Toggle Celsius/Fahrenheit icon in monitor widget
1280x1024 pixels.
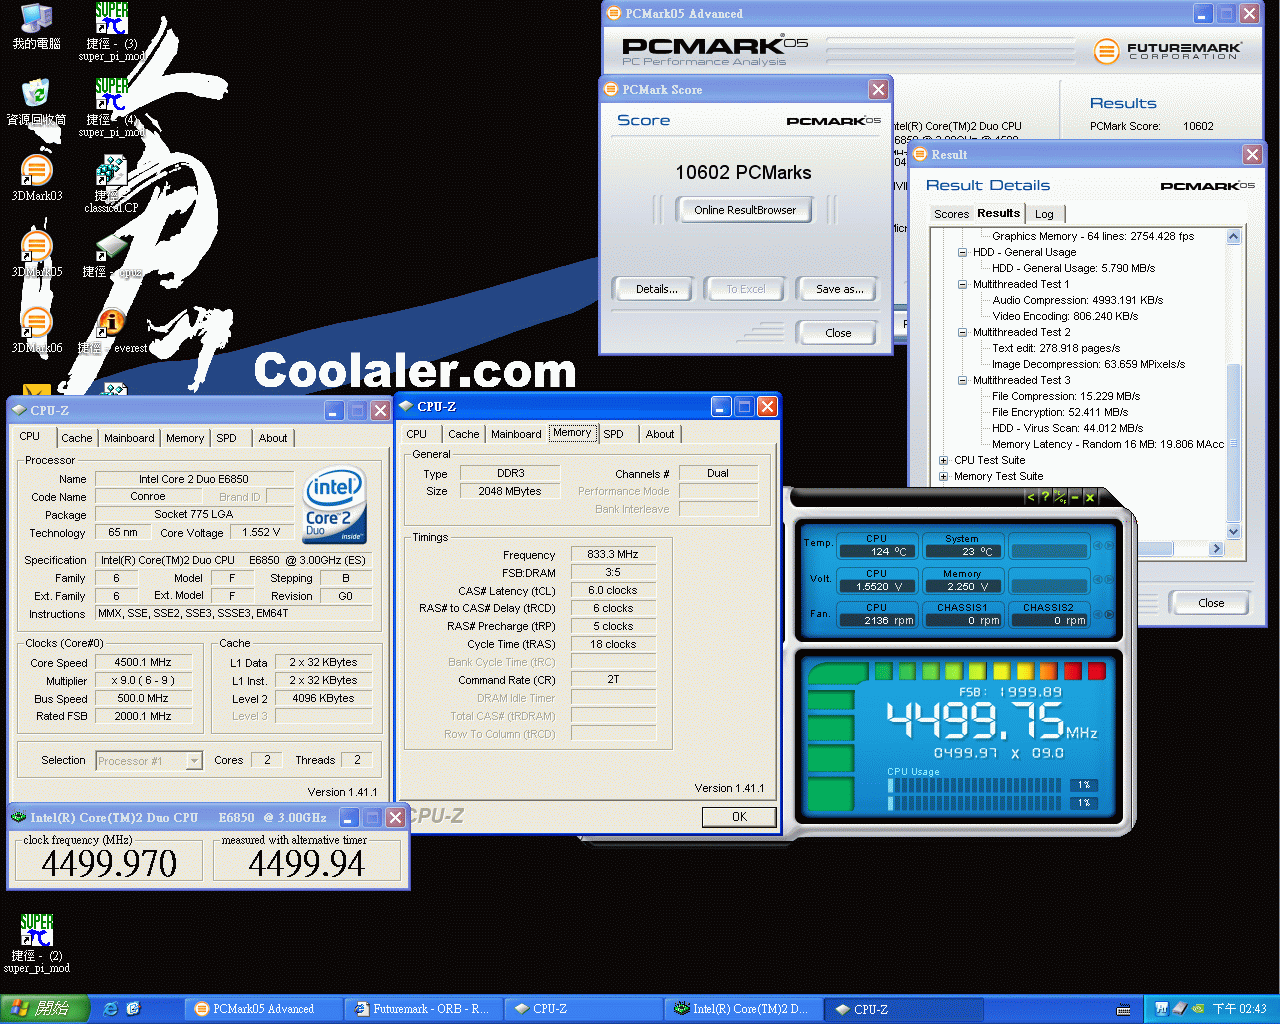(1060, 497)
